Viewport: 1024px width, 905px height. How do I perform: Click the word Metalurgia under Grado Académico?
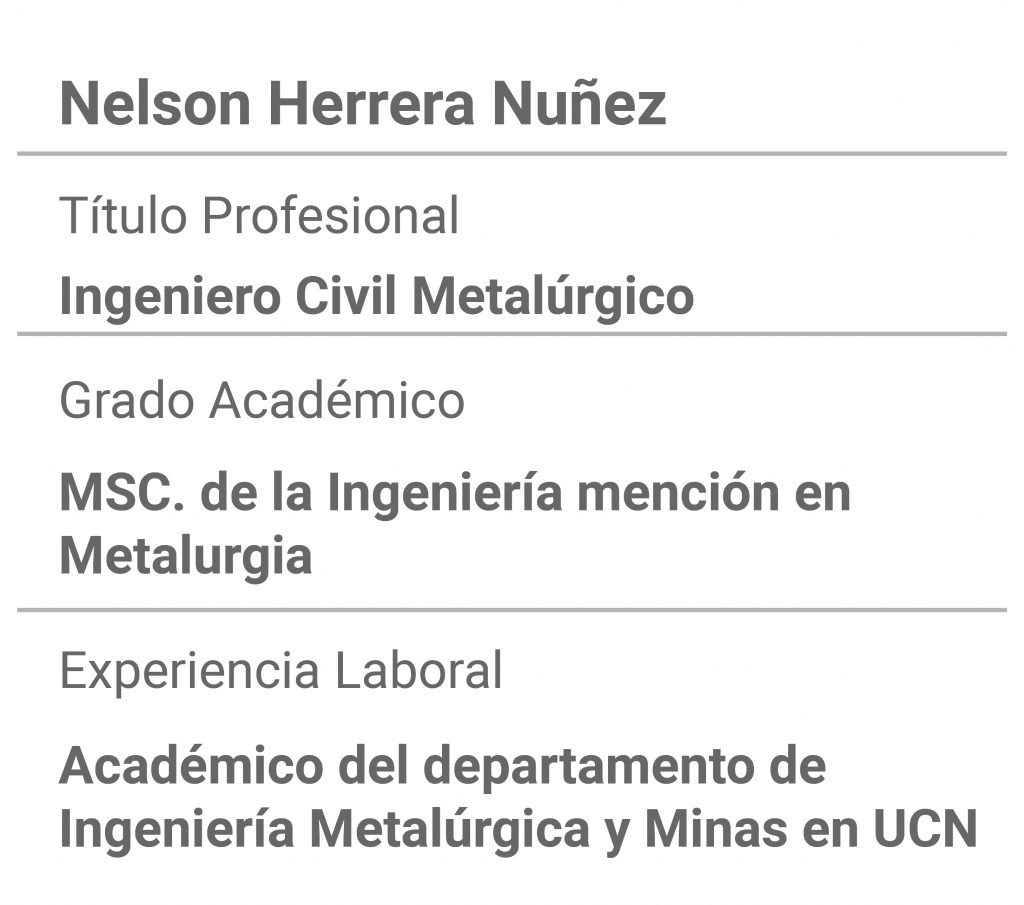185,557
